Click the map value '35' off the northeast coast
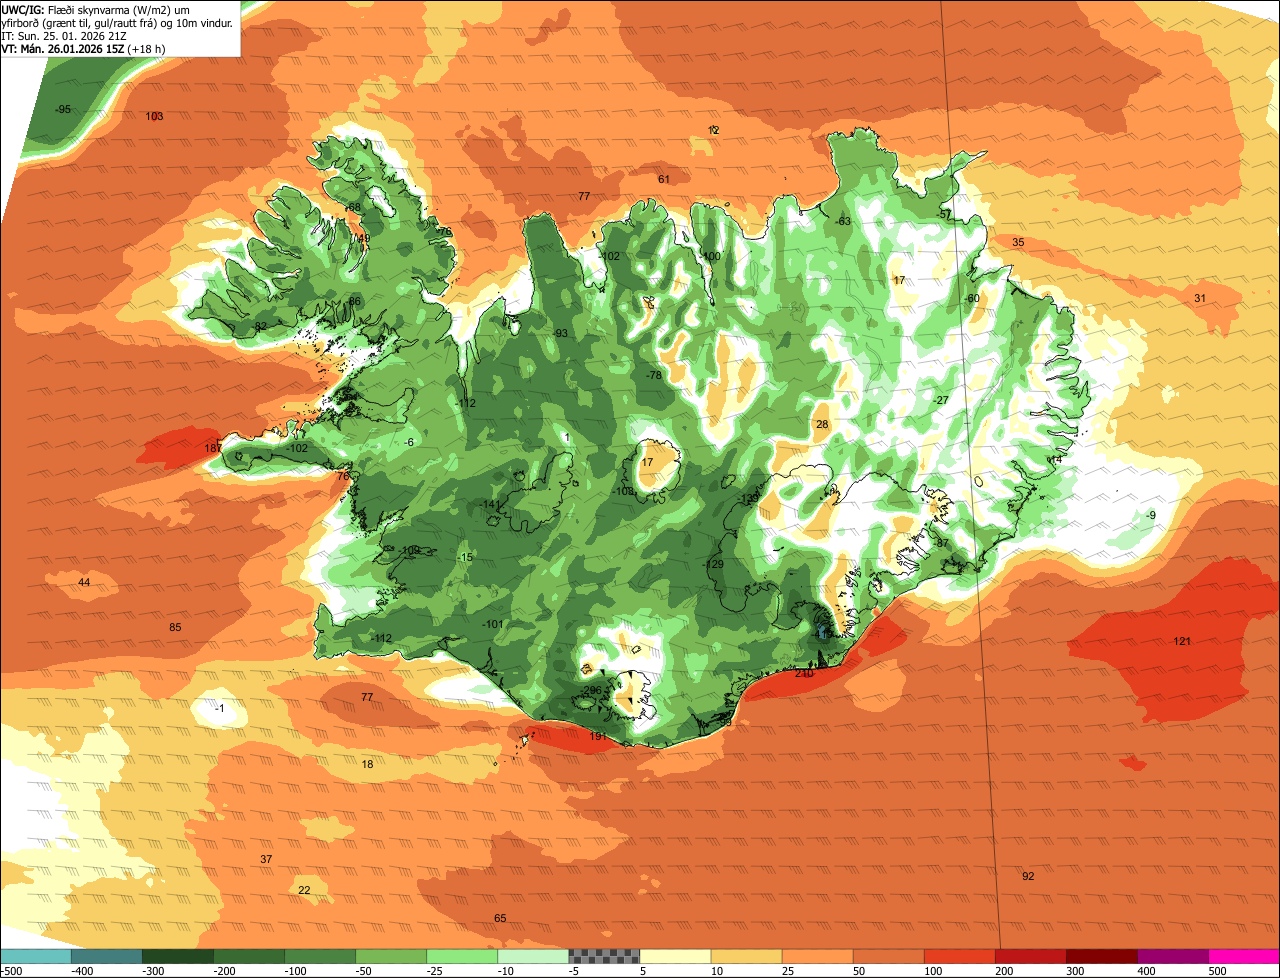1280x978 pixels. 1018,243
